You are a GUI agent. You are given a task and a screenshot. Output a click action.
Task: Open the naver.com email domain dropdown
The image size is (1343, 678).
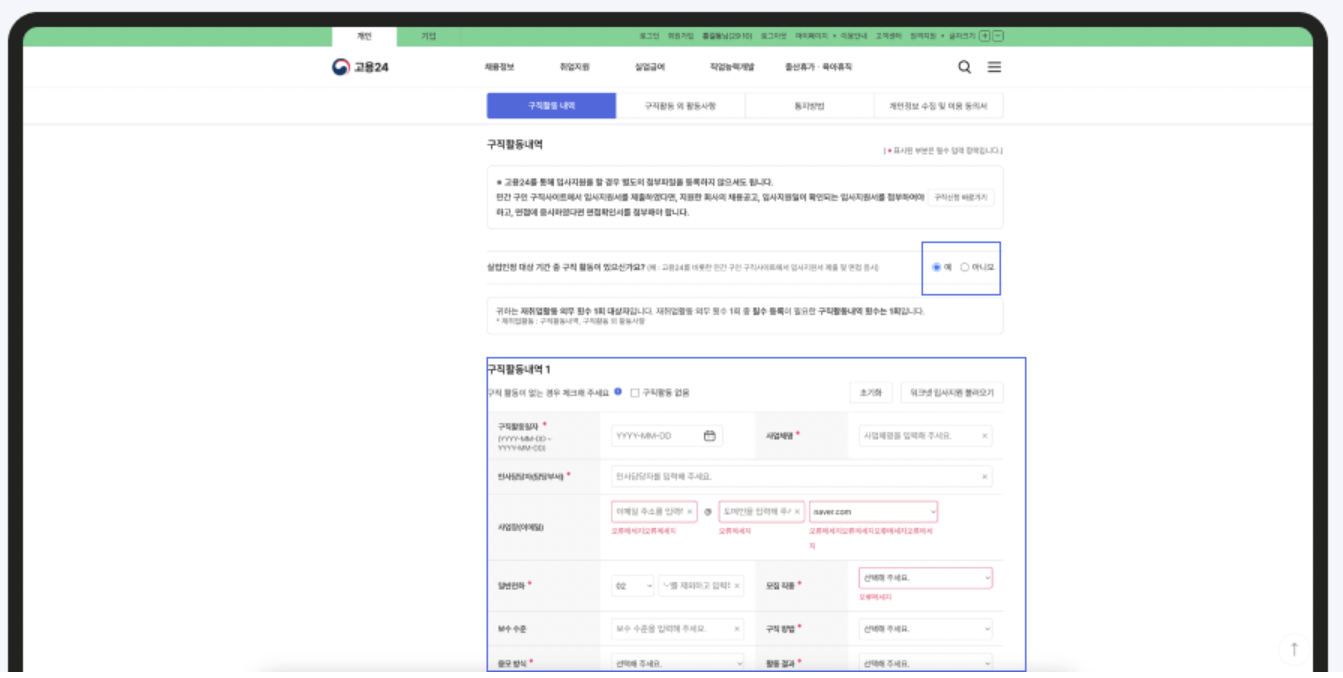tap(872, 511)
